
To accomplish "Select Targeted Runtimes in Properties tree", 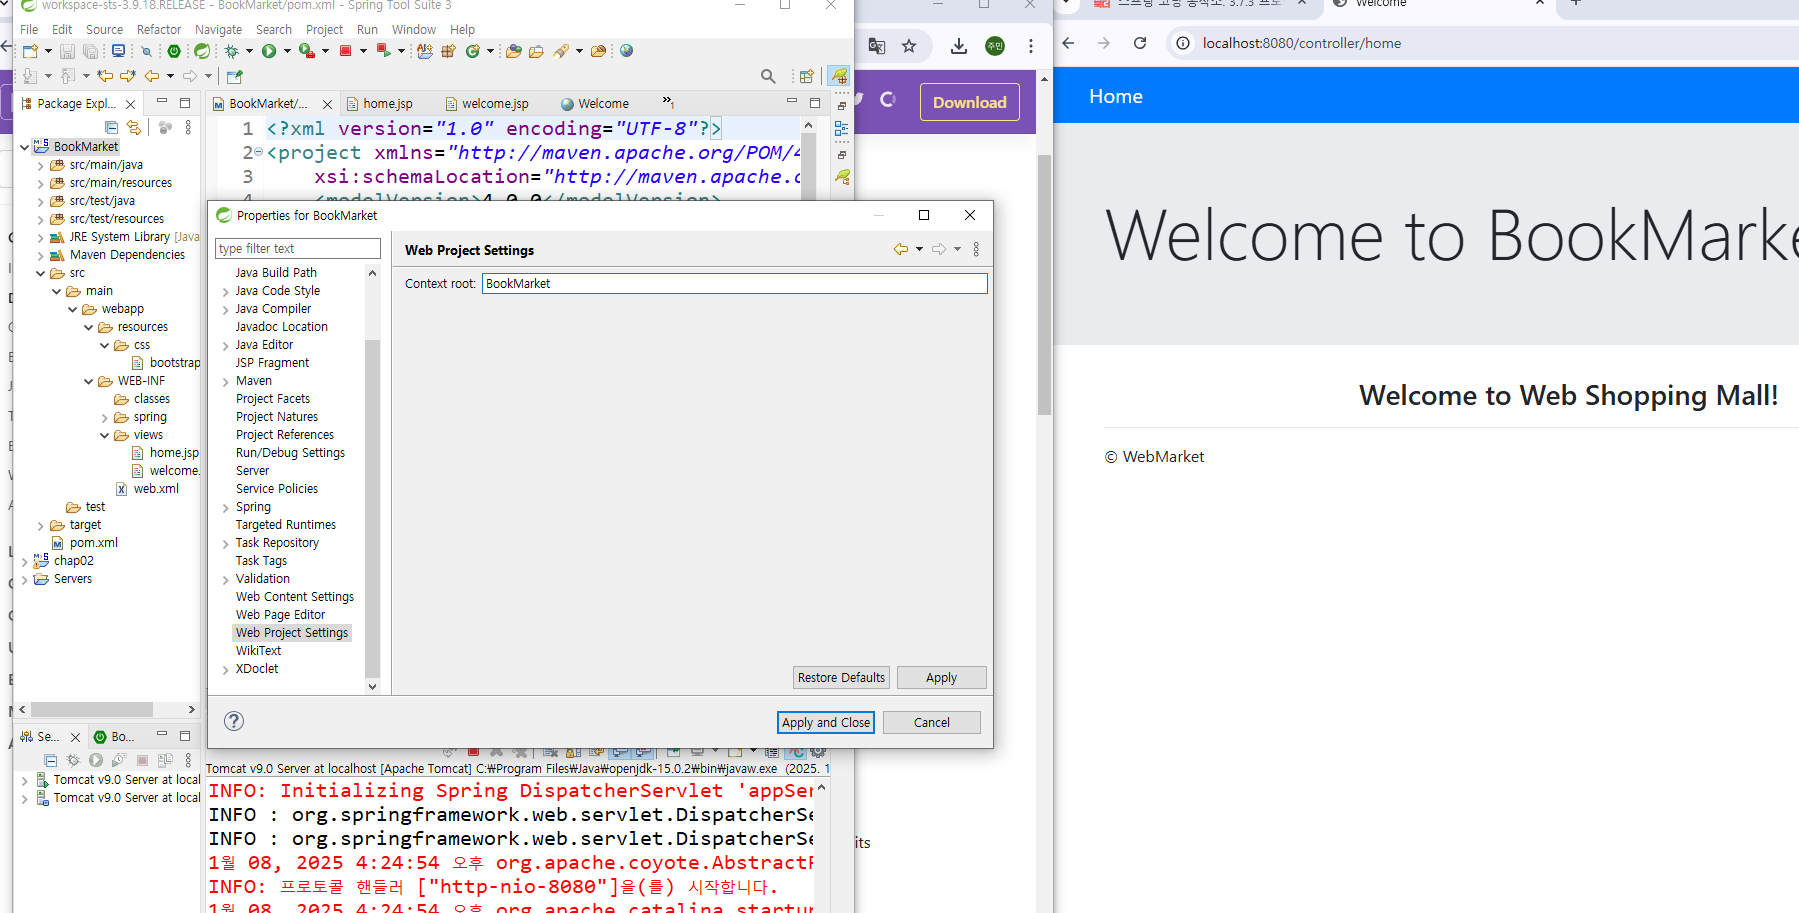I will [286, 525].
